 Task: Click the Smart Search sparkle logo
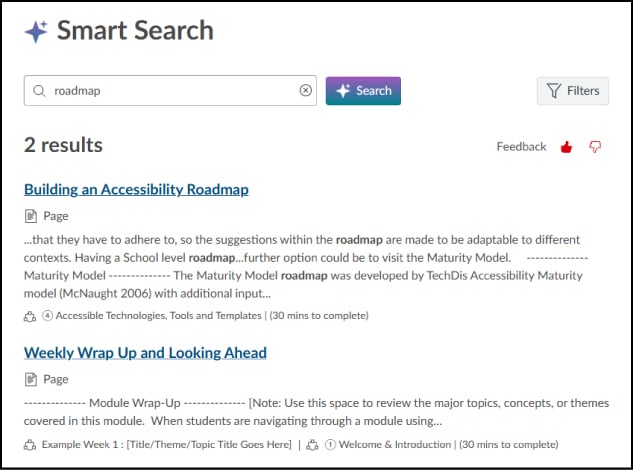tap(36, 31)
